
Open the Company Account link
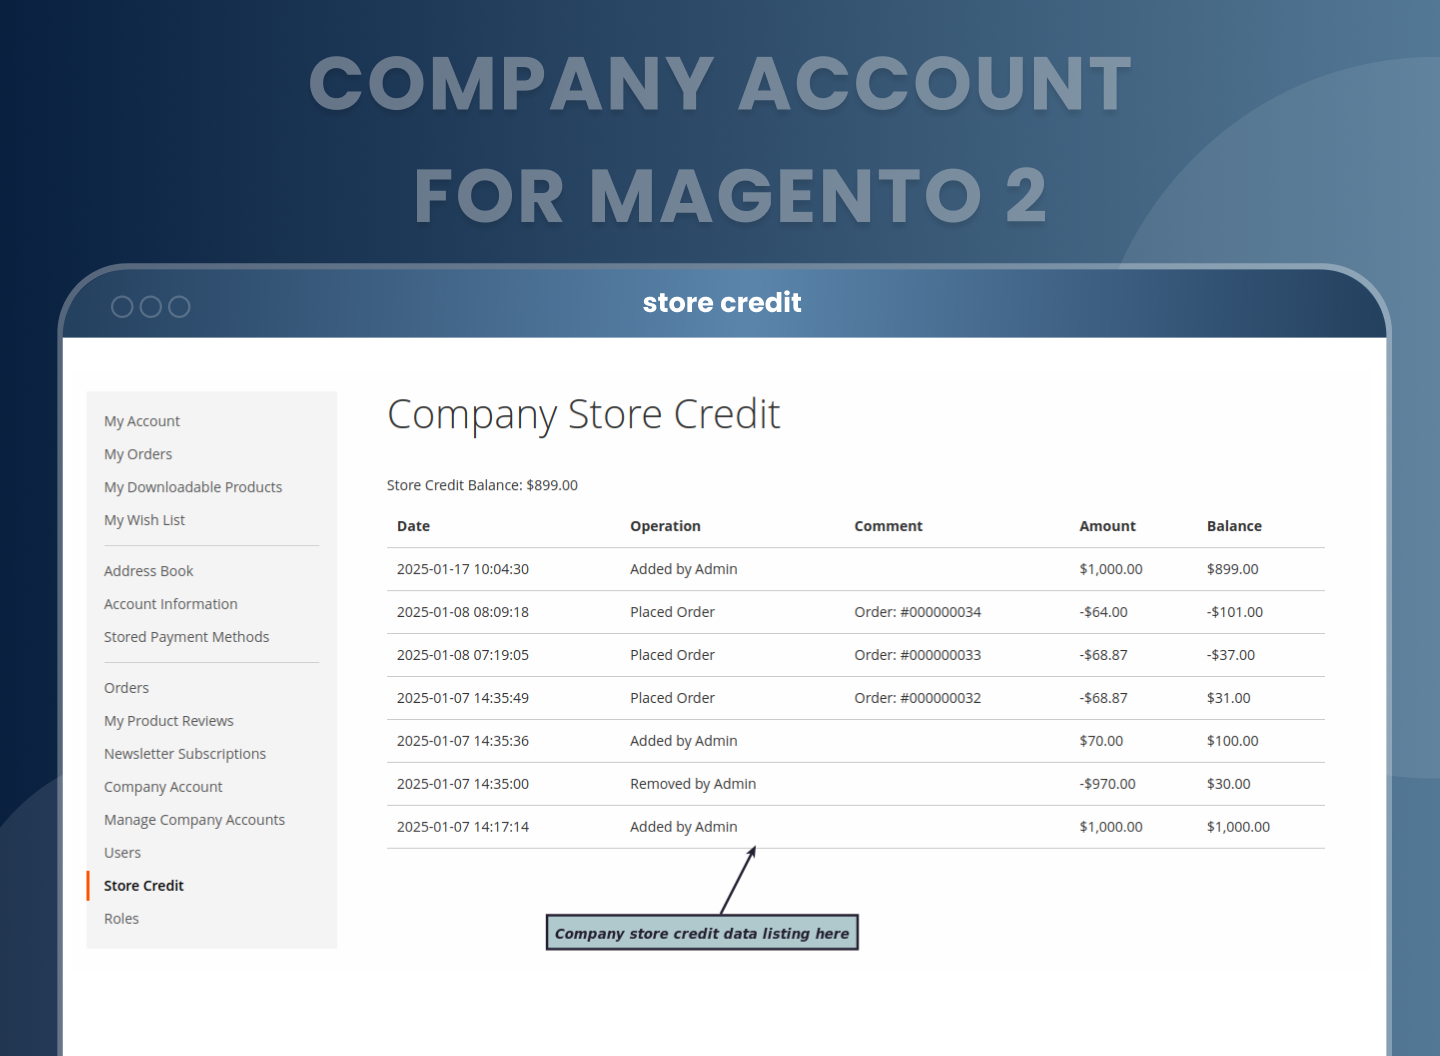click(x=164, y=787)
